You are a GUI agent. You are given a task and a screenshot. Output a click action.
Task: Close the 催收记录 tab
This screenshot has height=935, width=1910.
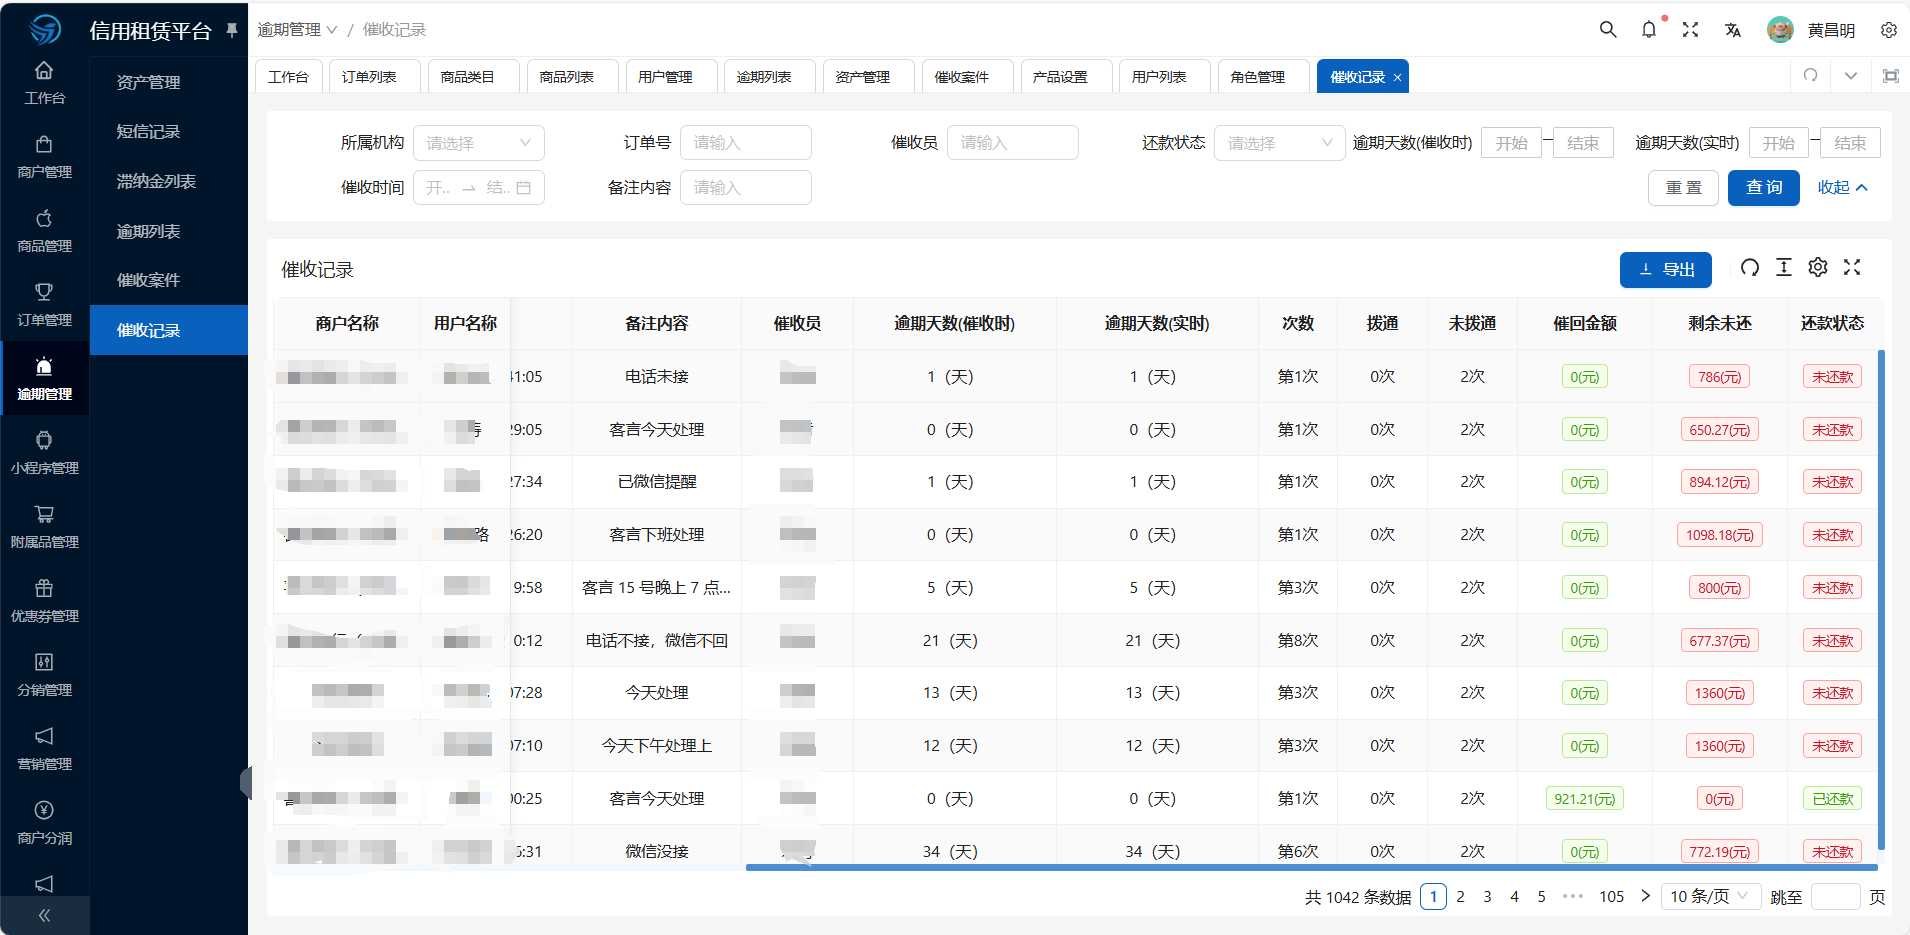point(1397,78)
